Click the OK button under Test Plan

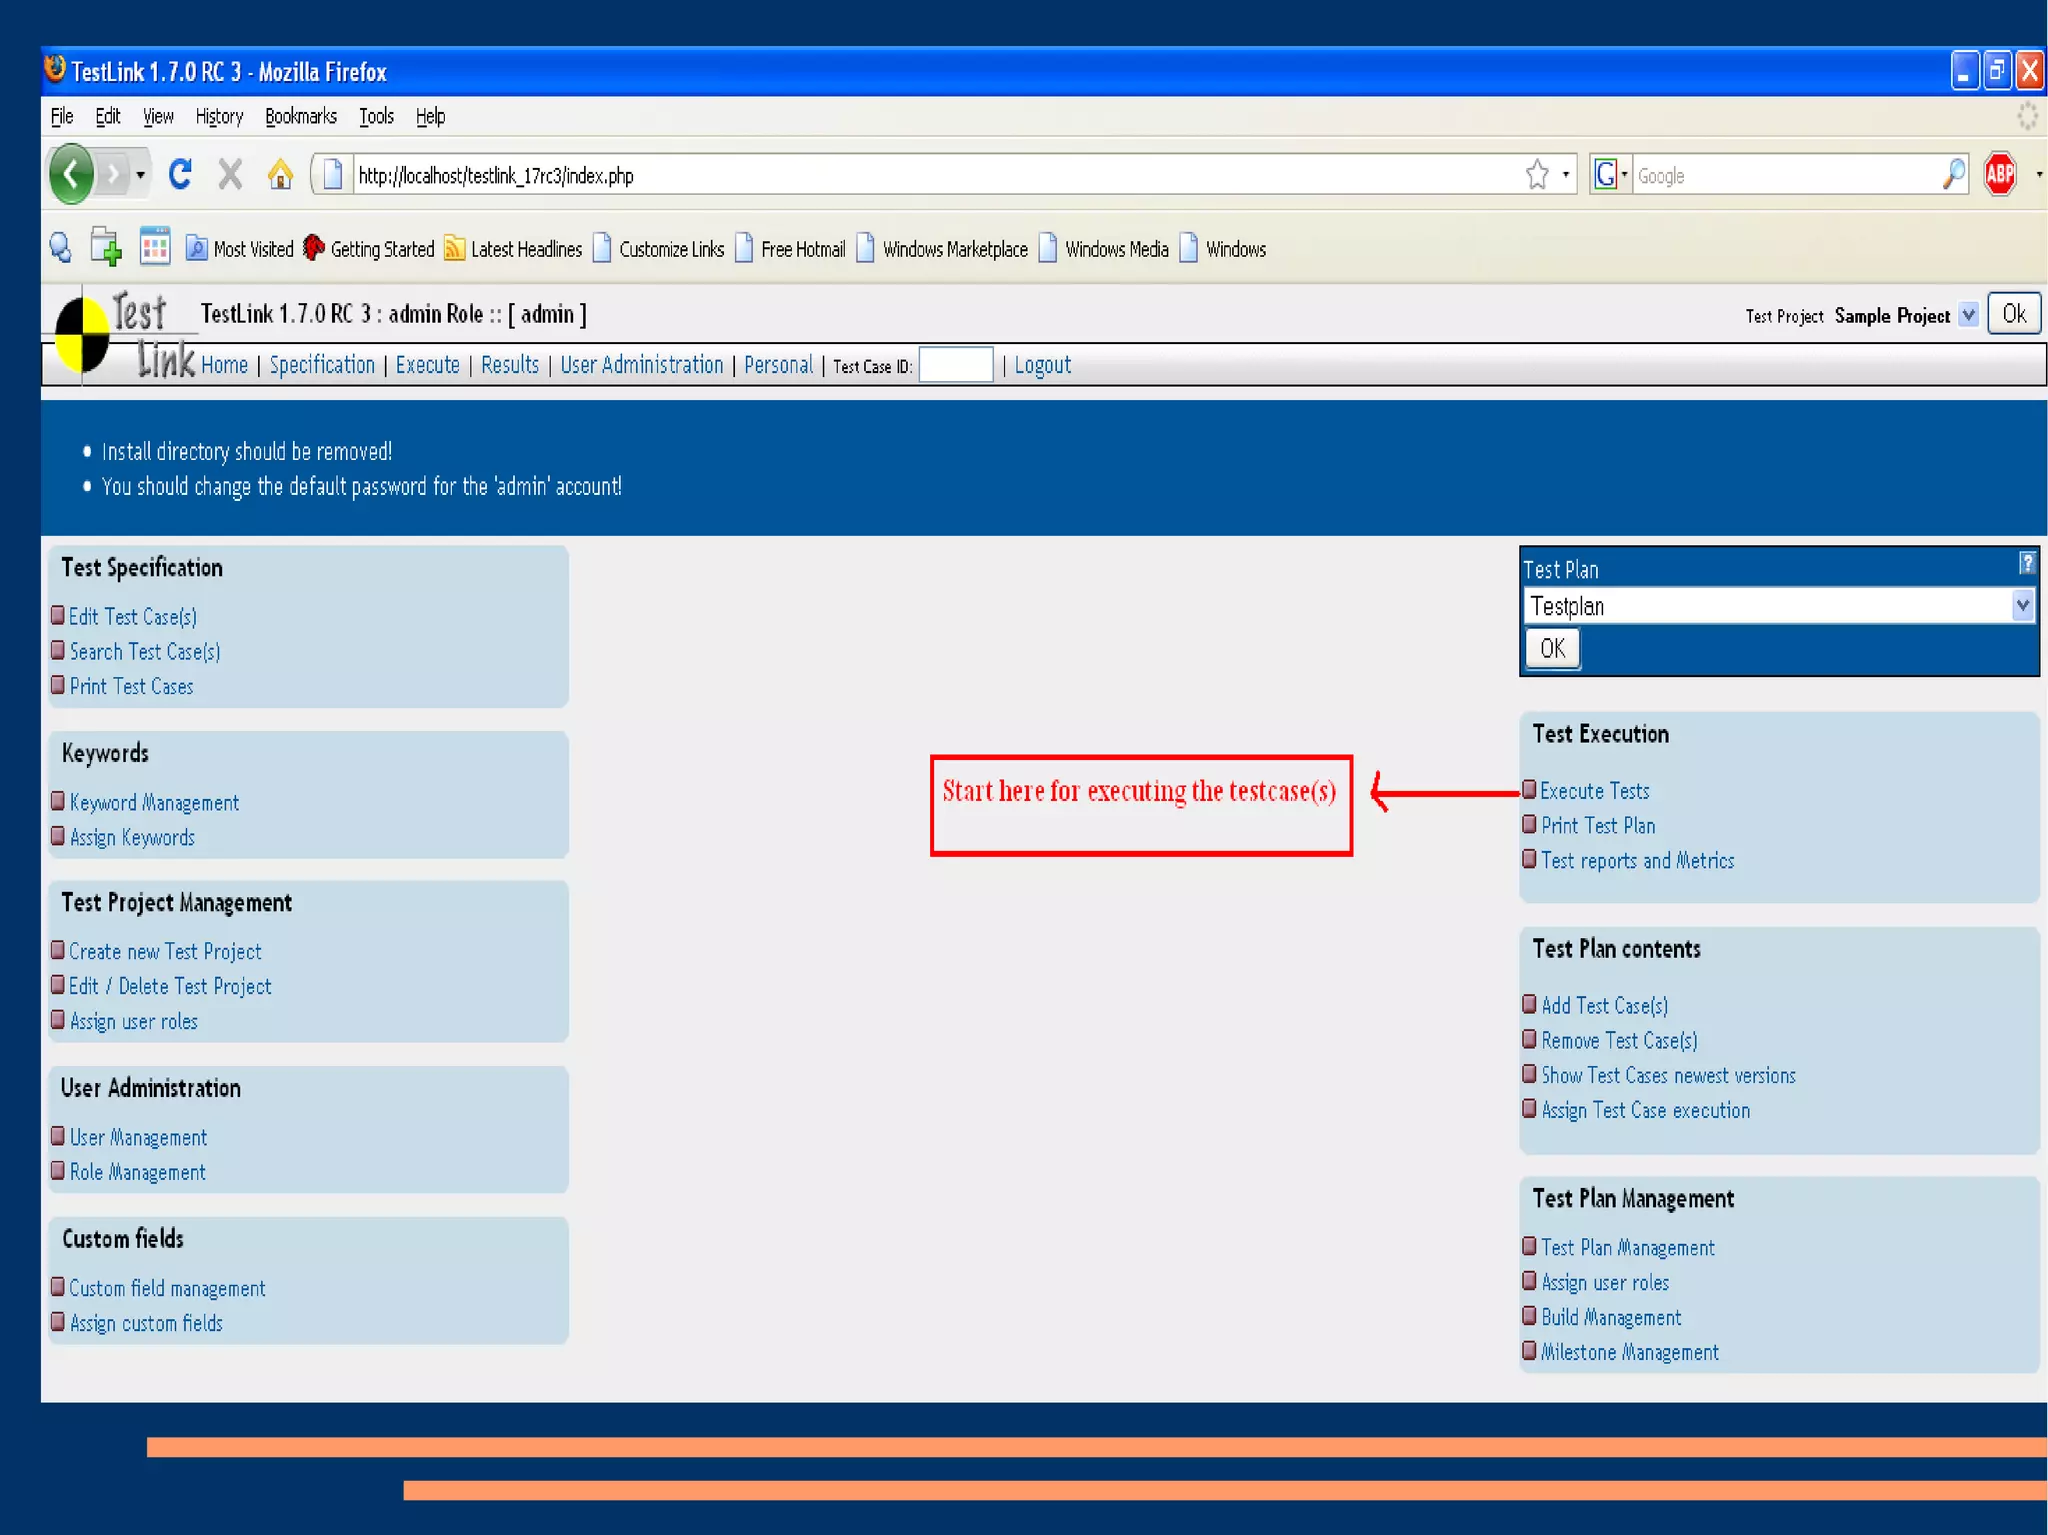click(x=1553, y=649)
